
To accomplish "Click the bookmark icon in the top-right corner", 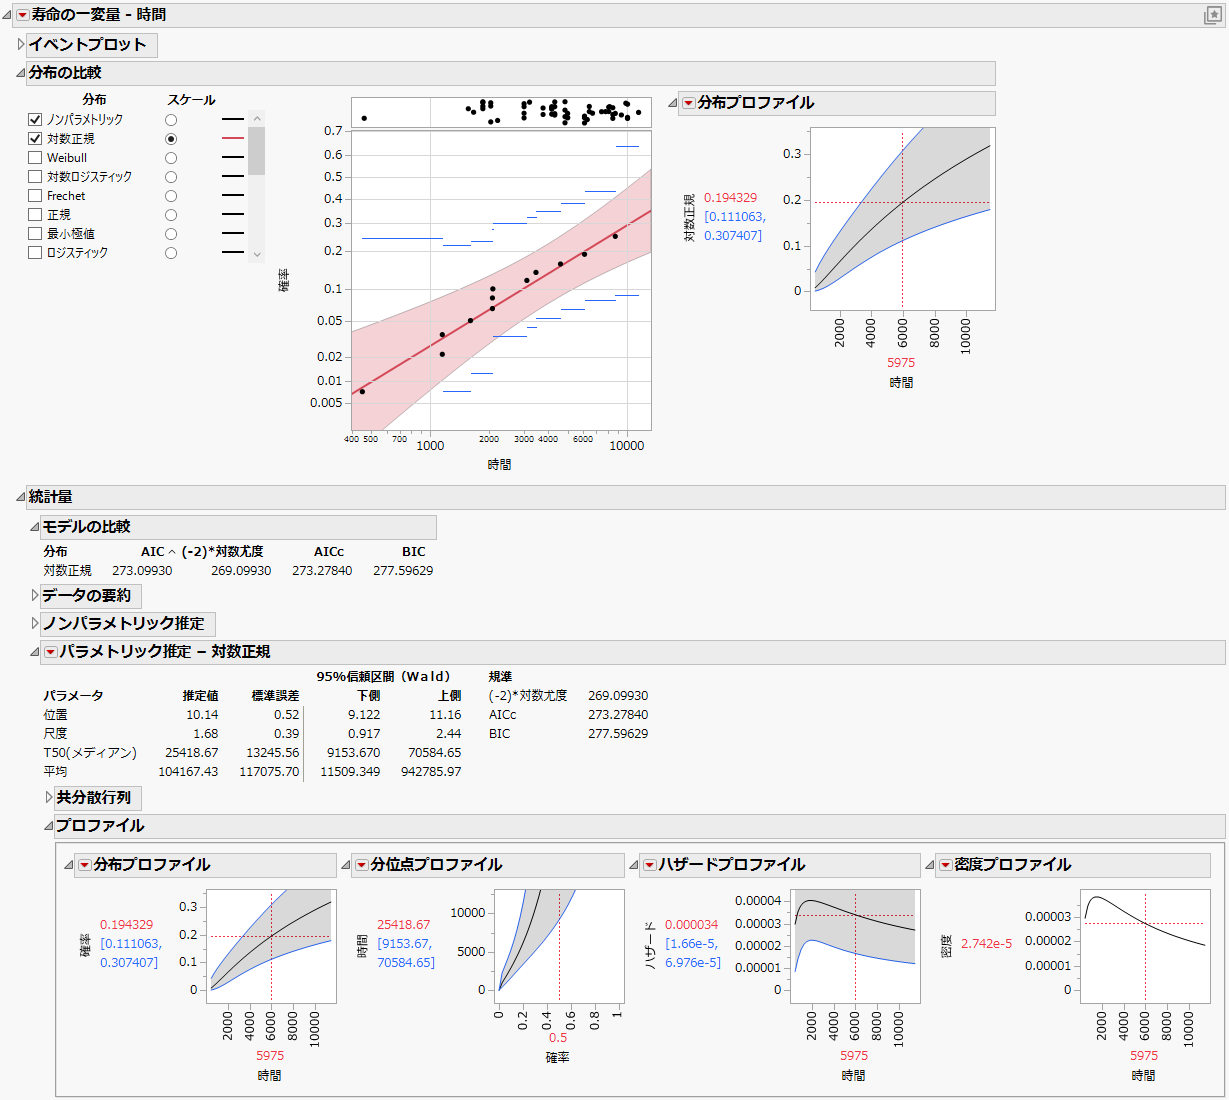I will point(1214,15).
